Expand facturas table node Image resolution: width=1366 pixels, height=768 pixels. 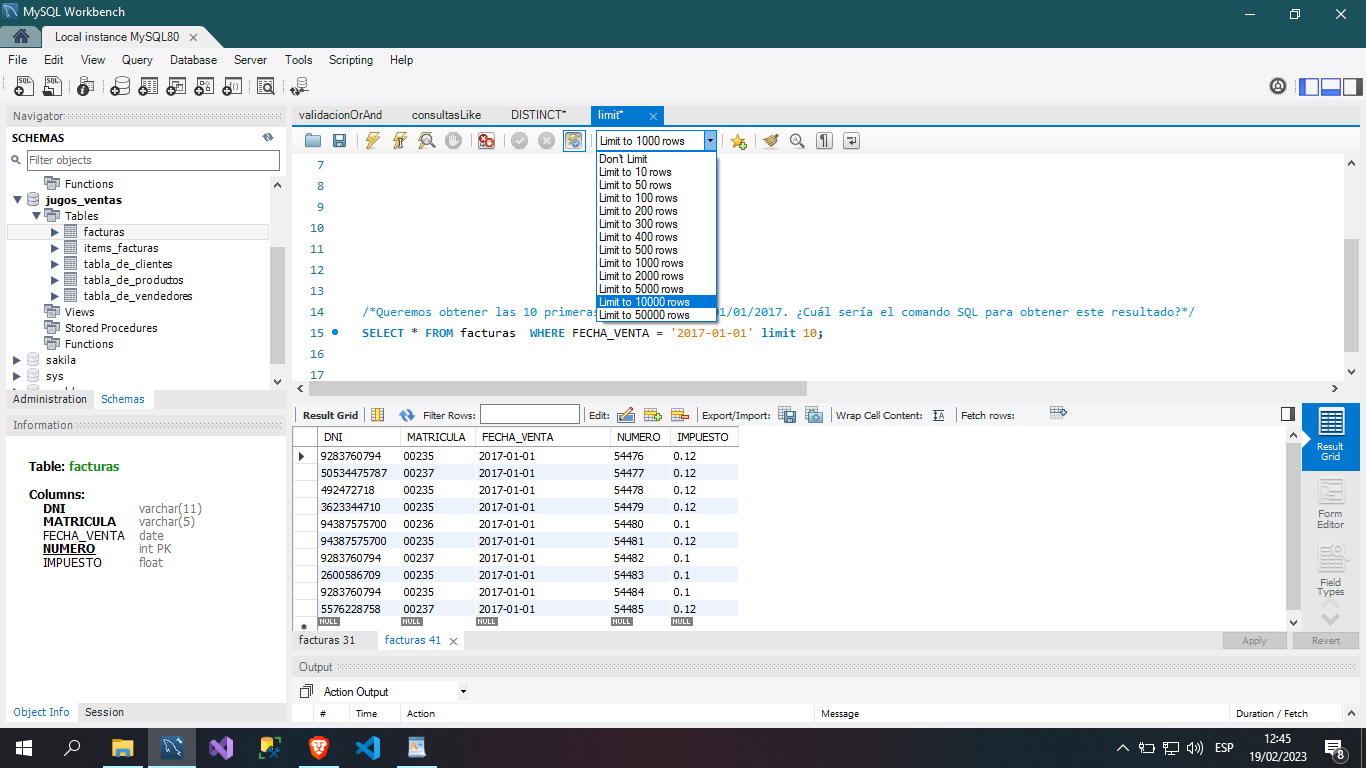click(x=55, y=232)
